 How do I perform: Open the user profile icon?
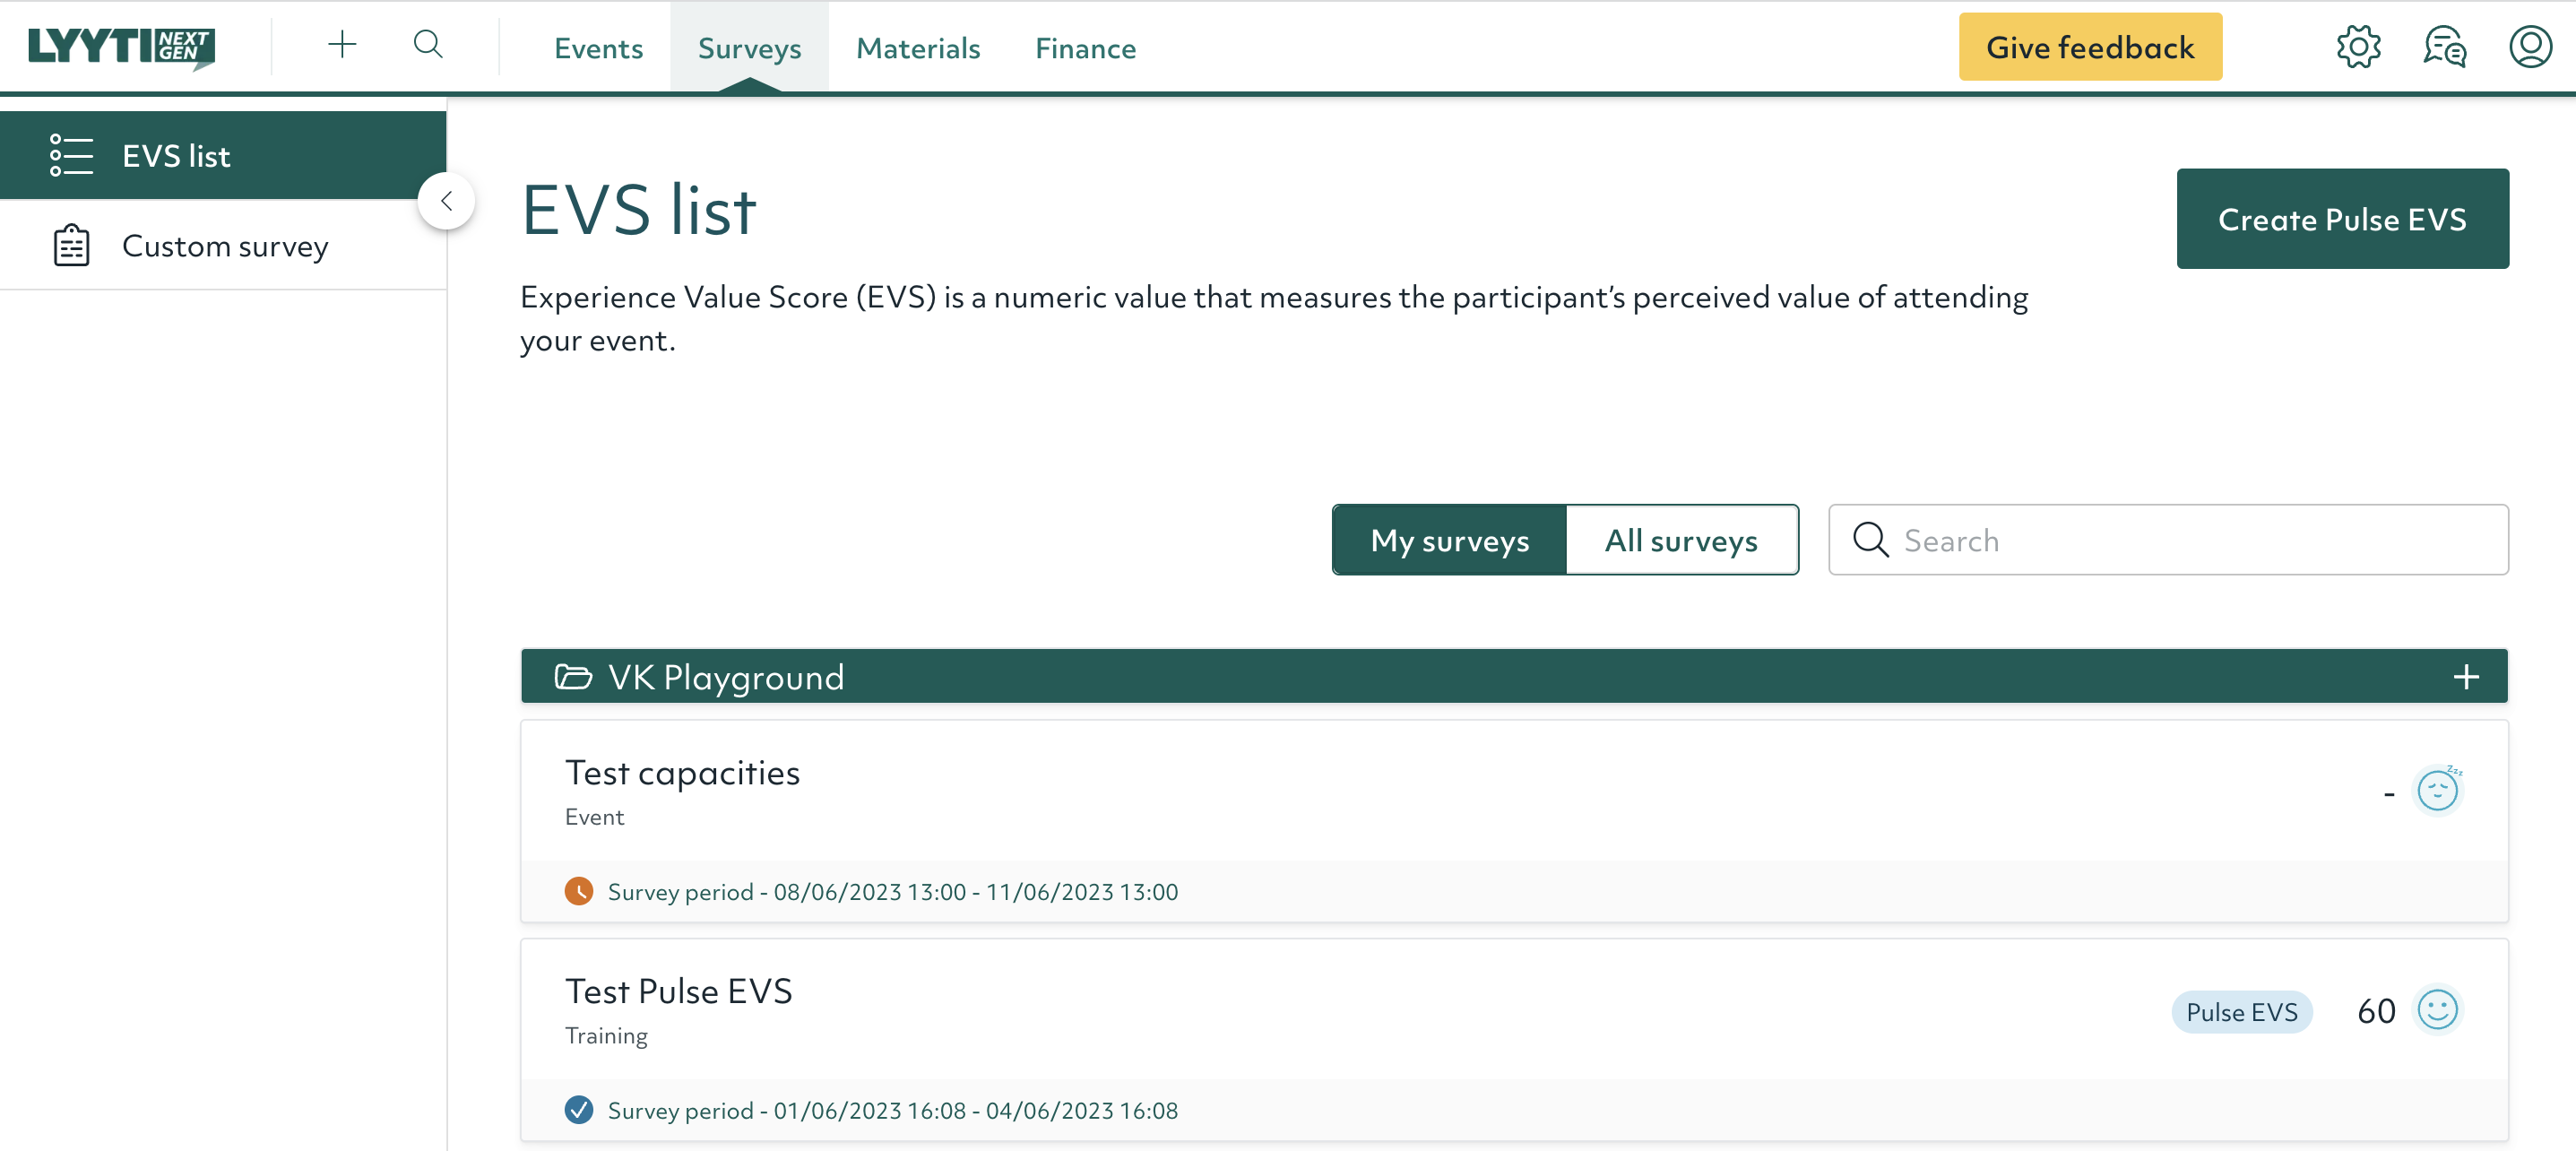pos(2530,47)
